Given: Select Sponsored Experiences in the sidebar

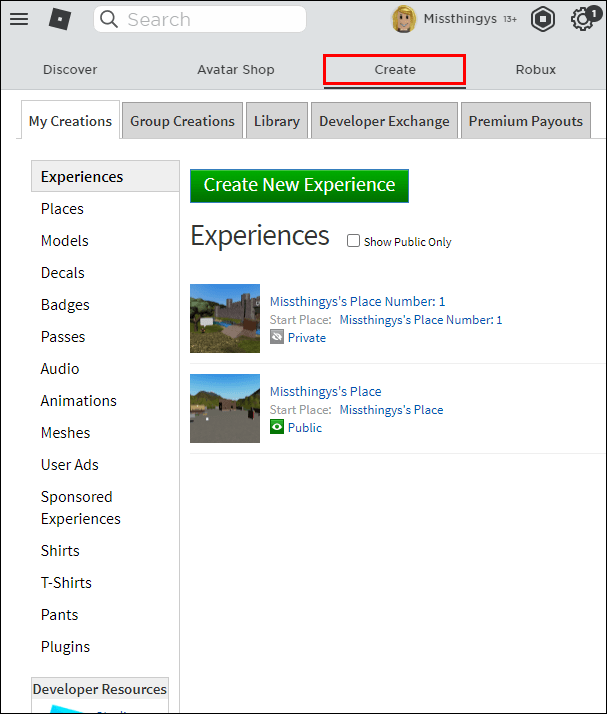Looking at the screenshot, I should tap(81, 507).
